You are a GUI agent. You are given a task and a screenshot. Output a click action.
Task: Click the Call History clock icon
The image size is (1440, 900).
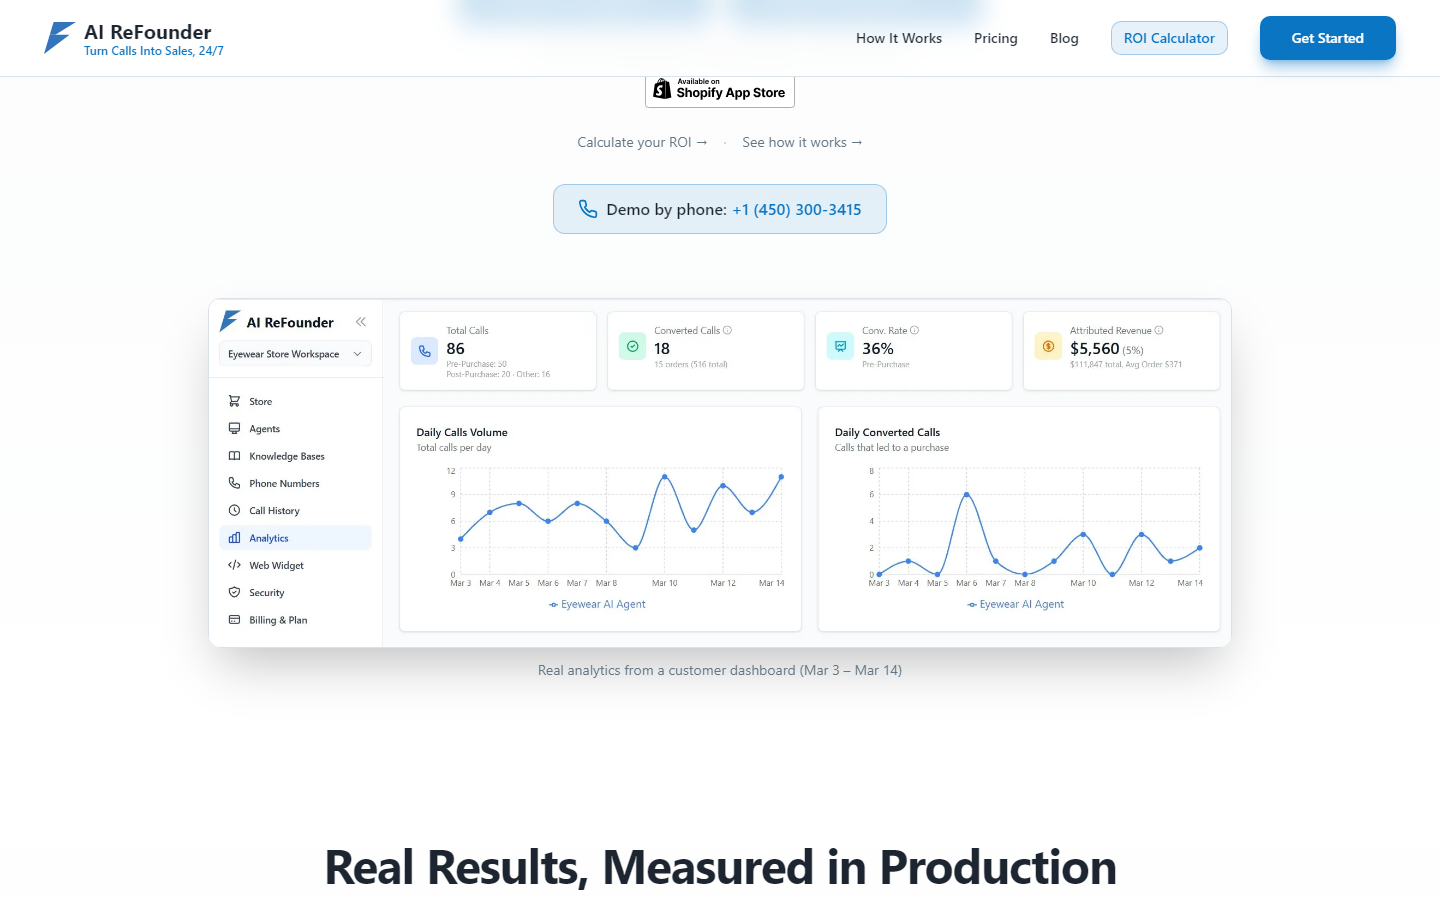(234, 510)
